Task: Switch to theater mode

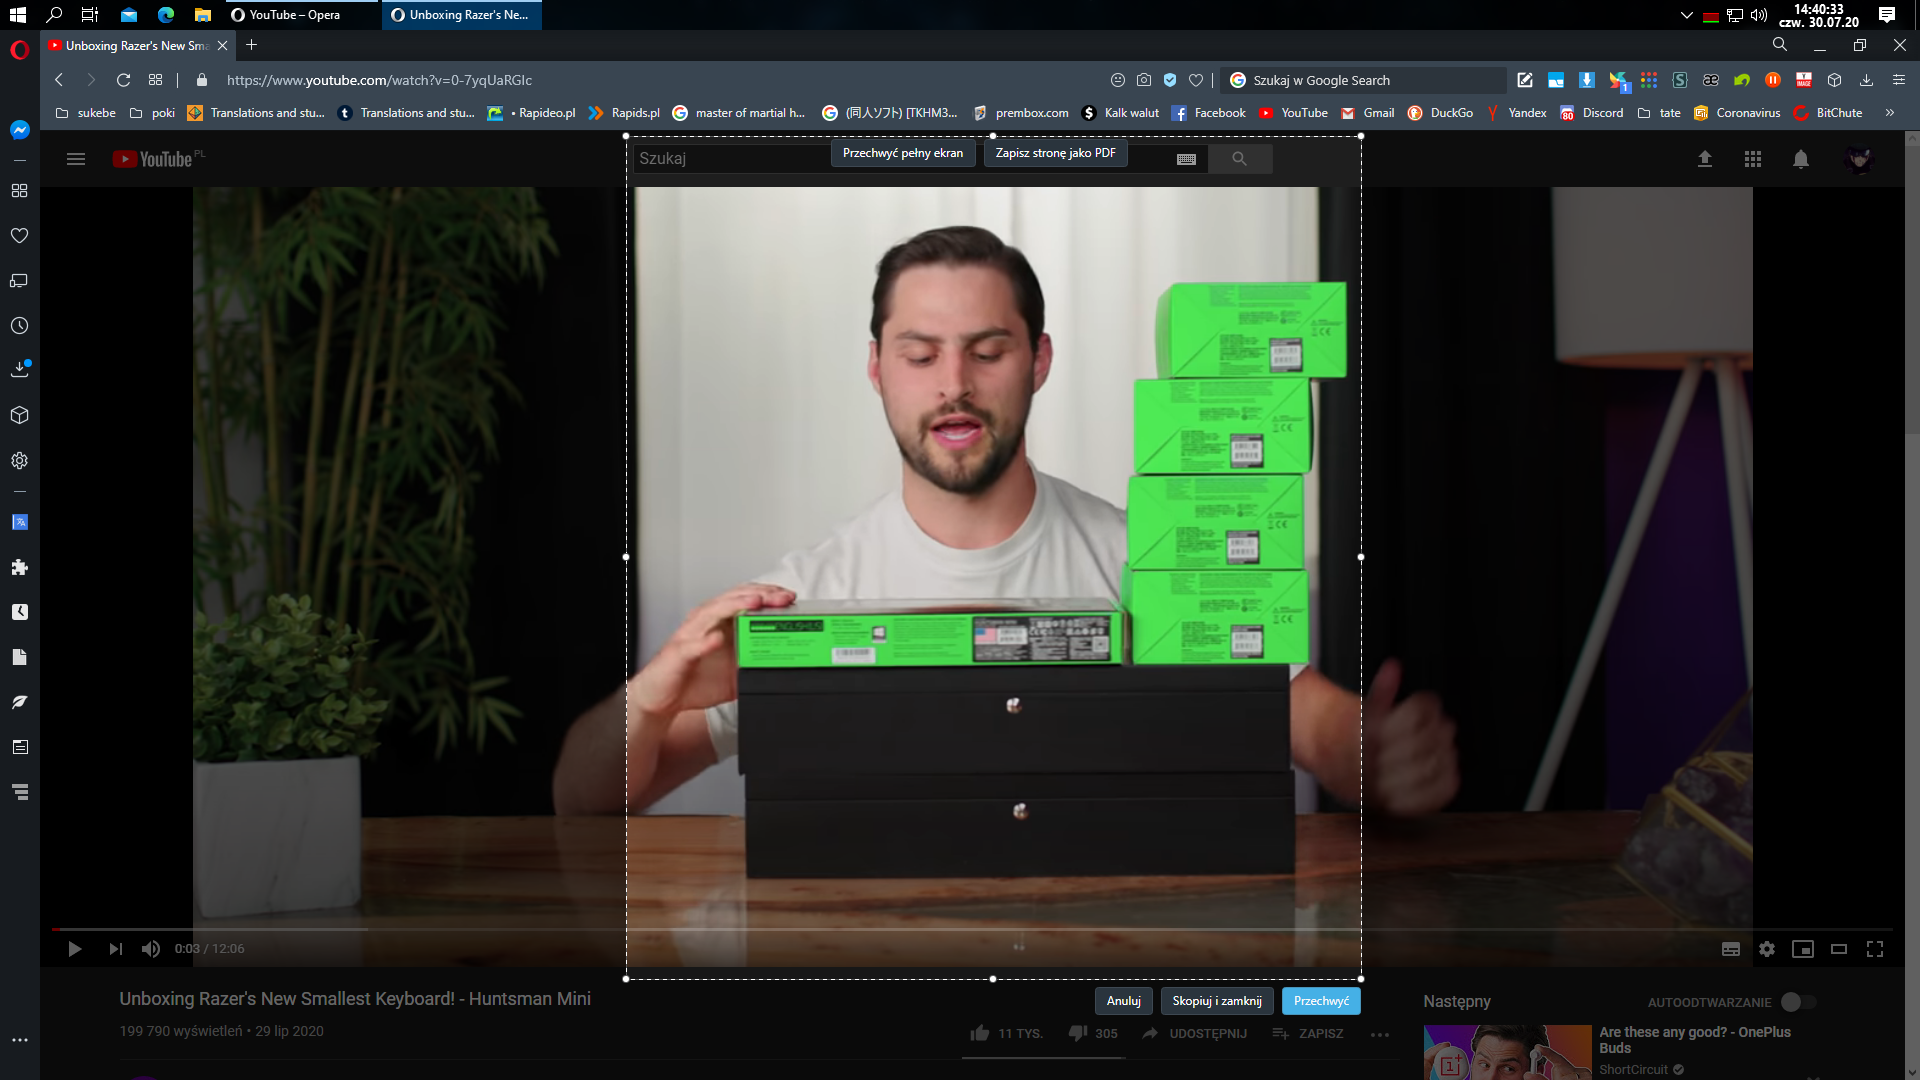Action: [x=1839, y=949]
